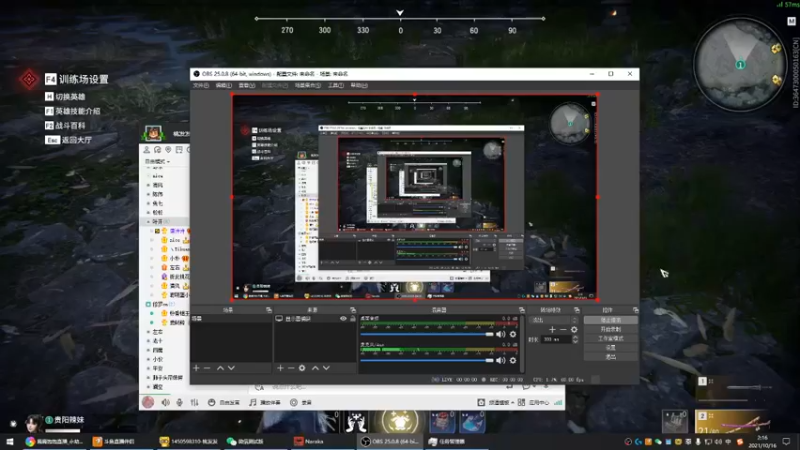Remove the transition with the minus icon
This screenshot has width=800, height=450.
(x=563, y=330)
